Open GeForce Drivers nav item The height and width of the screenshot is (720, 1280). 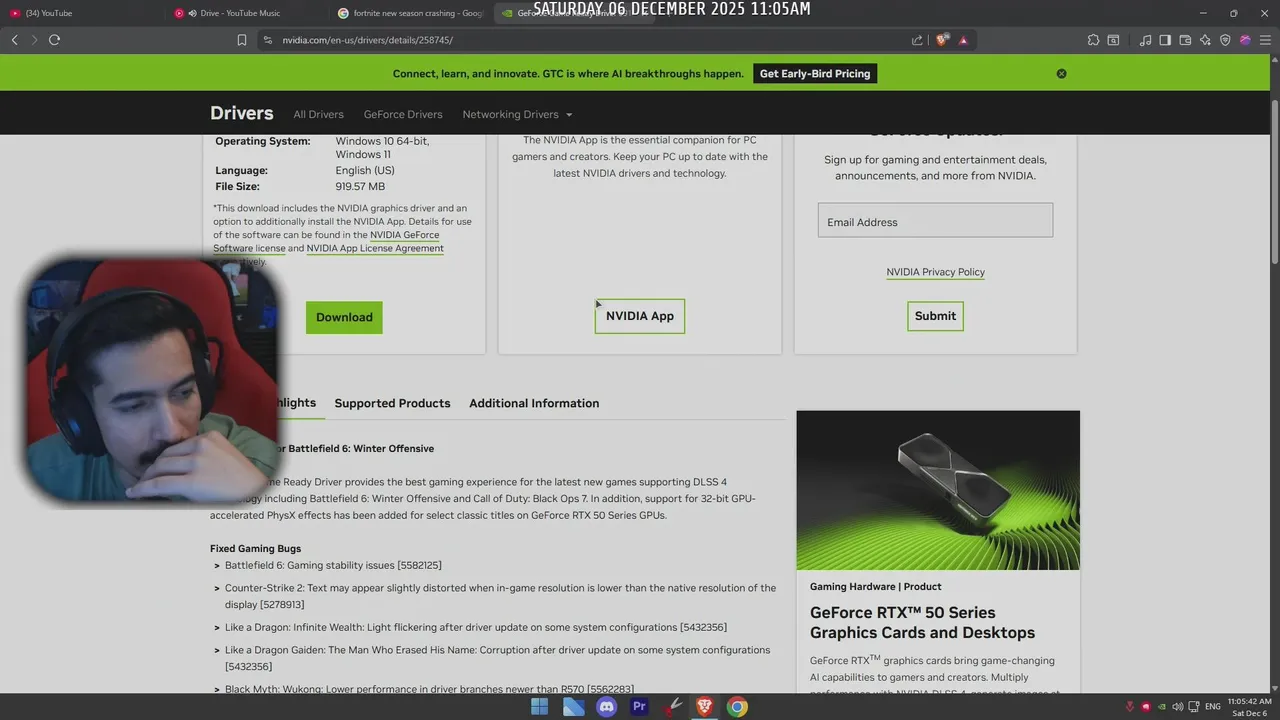403,115
